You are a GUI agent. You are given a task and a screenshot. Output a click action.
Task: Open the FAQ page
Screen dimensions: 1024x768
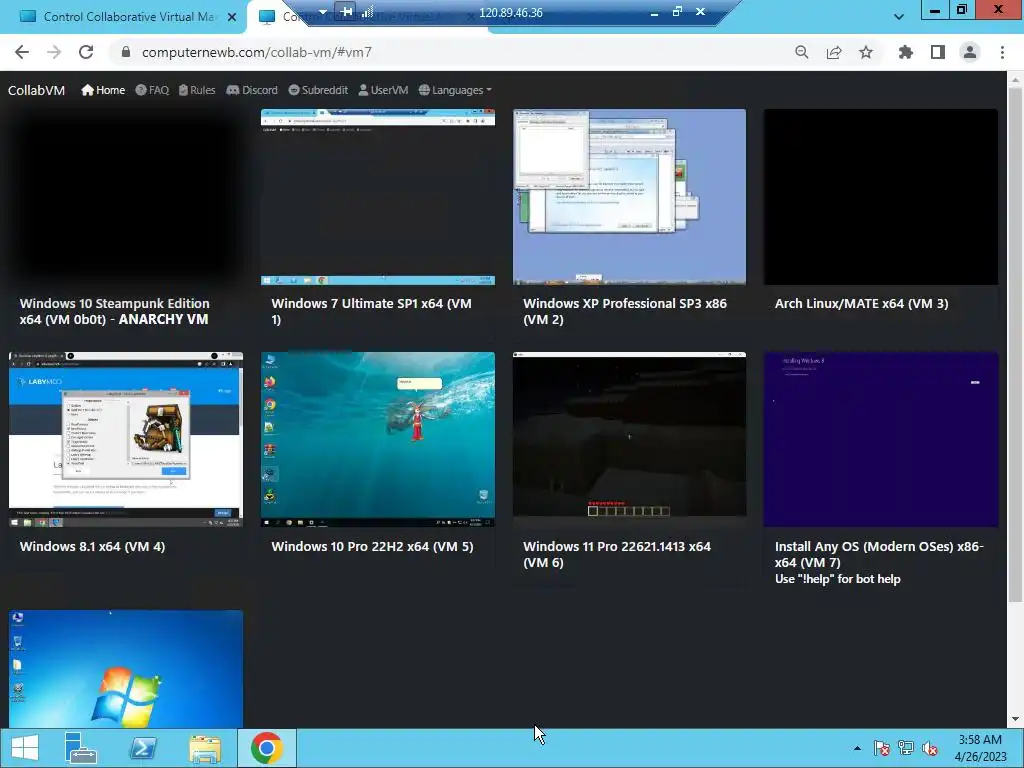(152, 90)
